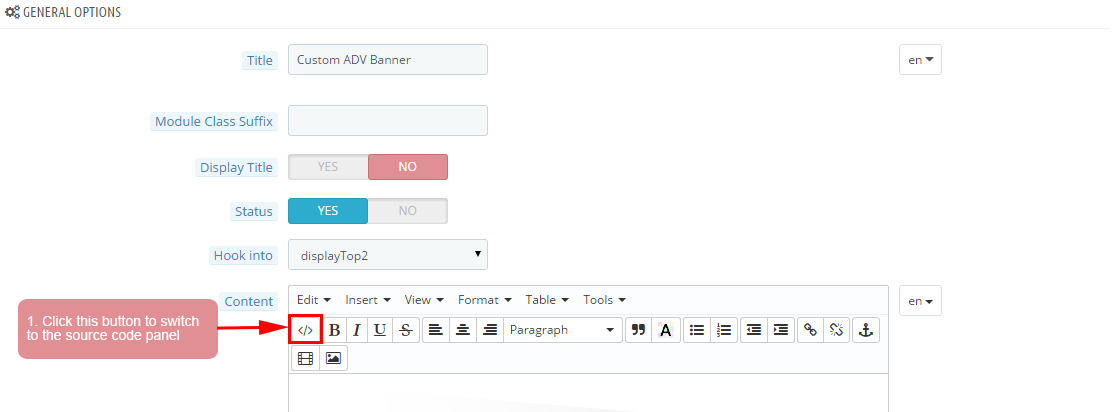Insert a hyperlink with the link icon
The height and width of the screenshot is (412, 1112).
[810, 330]
